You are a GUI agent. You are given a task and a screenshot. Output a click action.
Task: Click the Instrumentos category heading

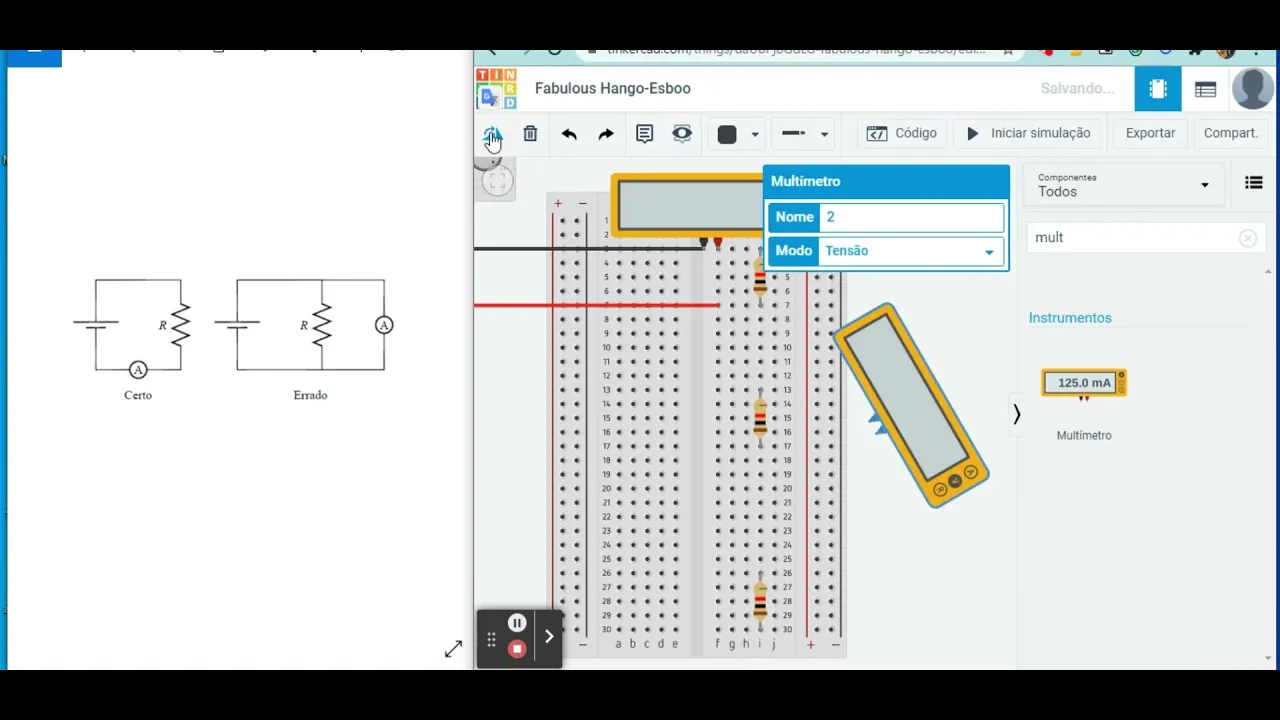pyautogui.click(x=1070, y=318)
